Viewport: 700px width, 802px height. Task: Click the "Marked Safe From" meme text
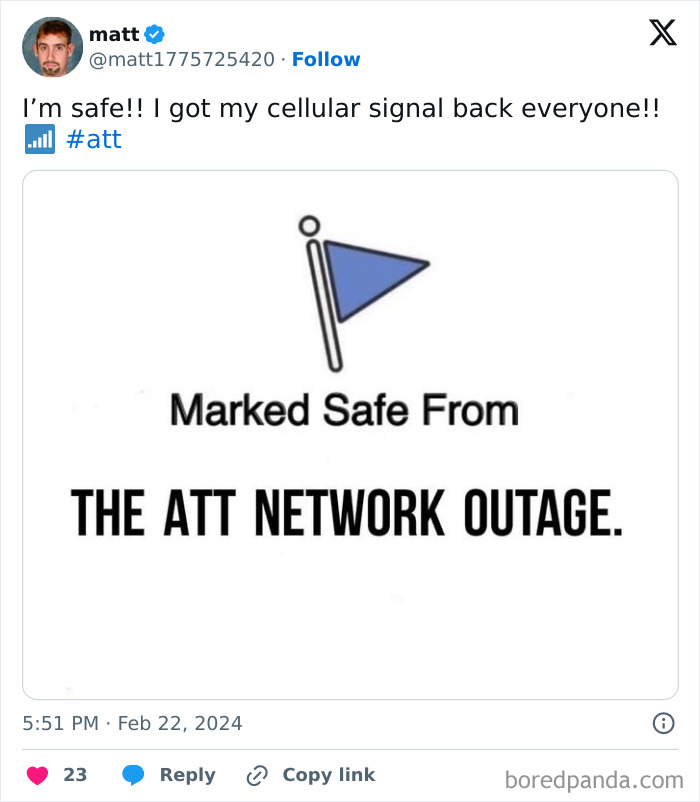pyautogui.click(x=344, y=410)
